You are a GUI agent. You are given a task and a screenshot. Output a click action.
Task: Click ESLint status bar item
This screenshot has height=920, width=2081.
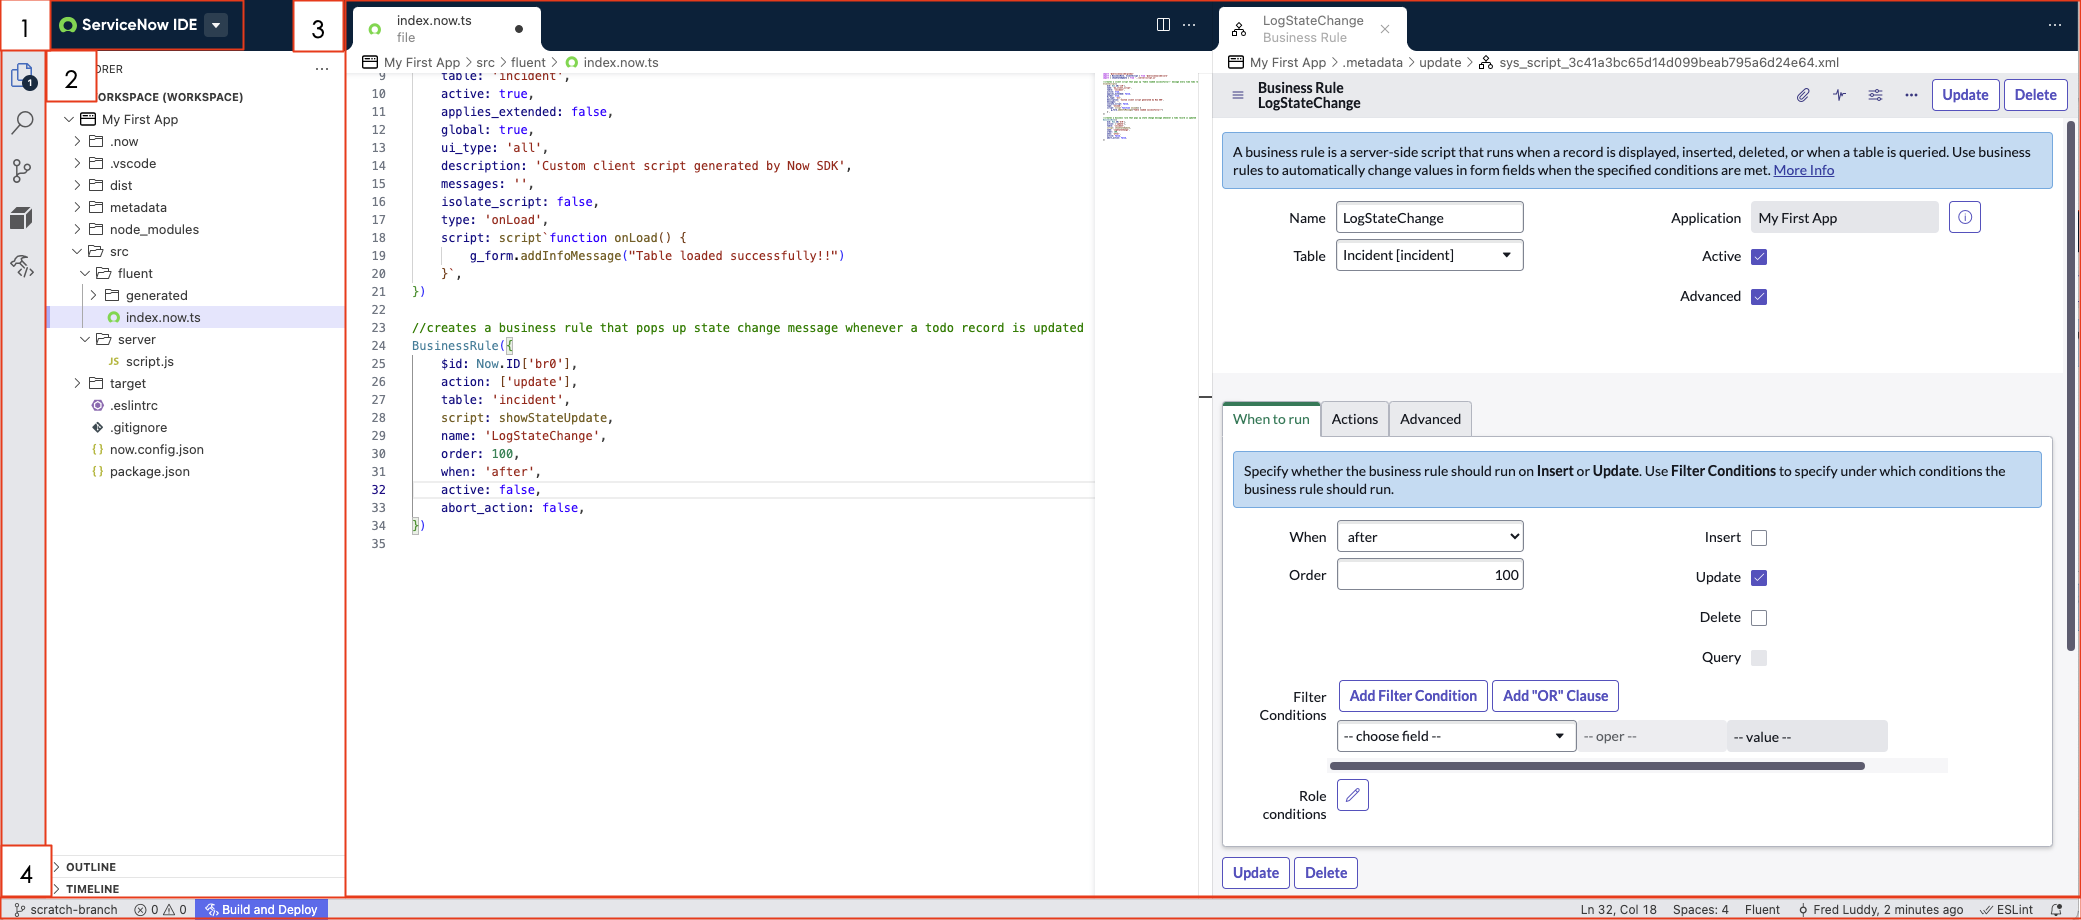coord(2006,909)
